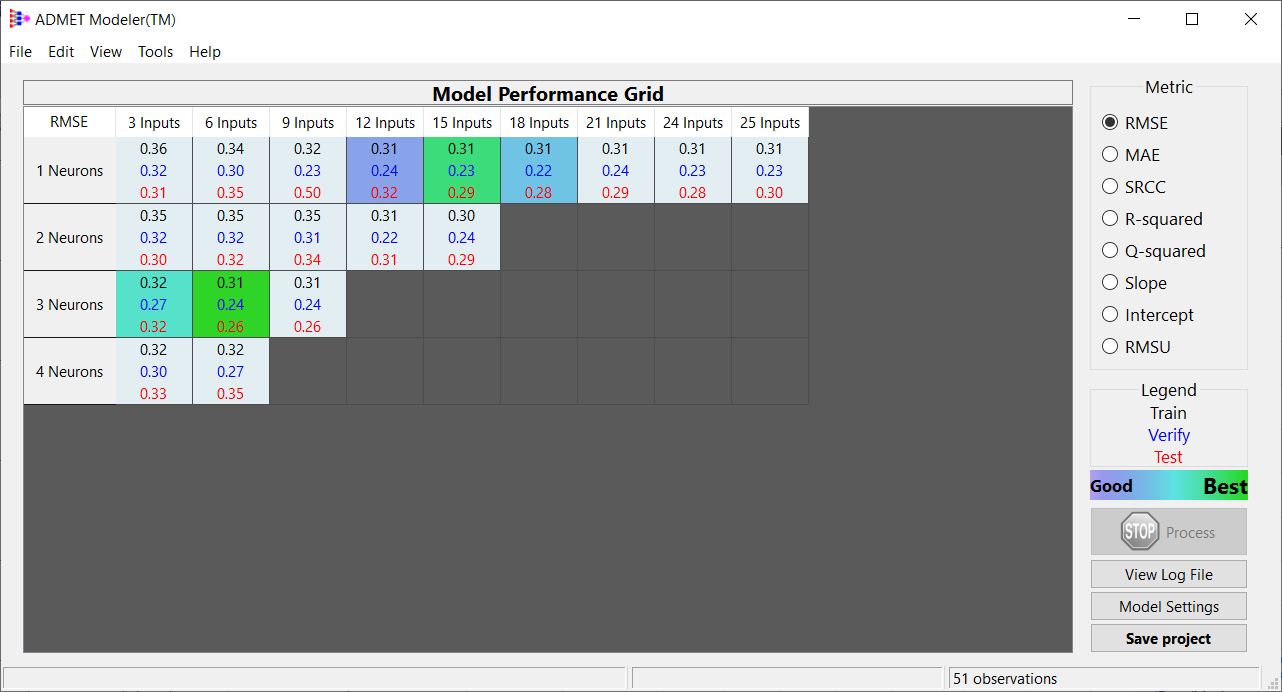Click the '24 Inputs' column header
The image size is (1282, 692).
[692, 123]
